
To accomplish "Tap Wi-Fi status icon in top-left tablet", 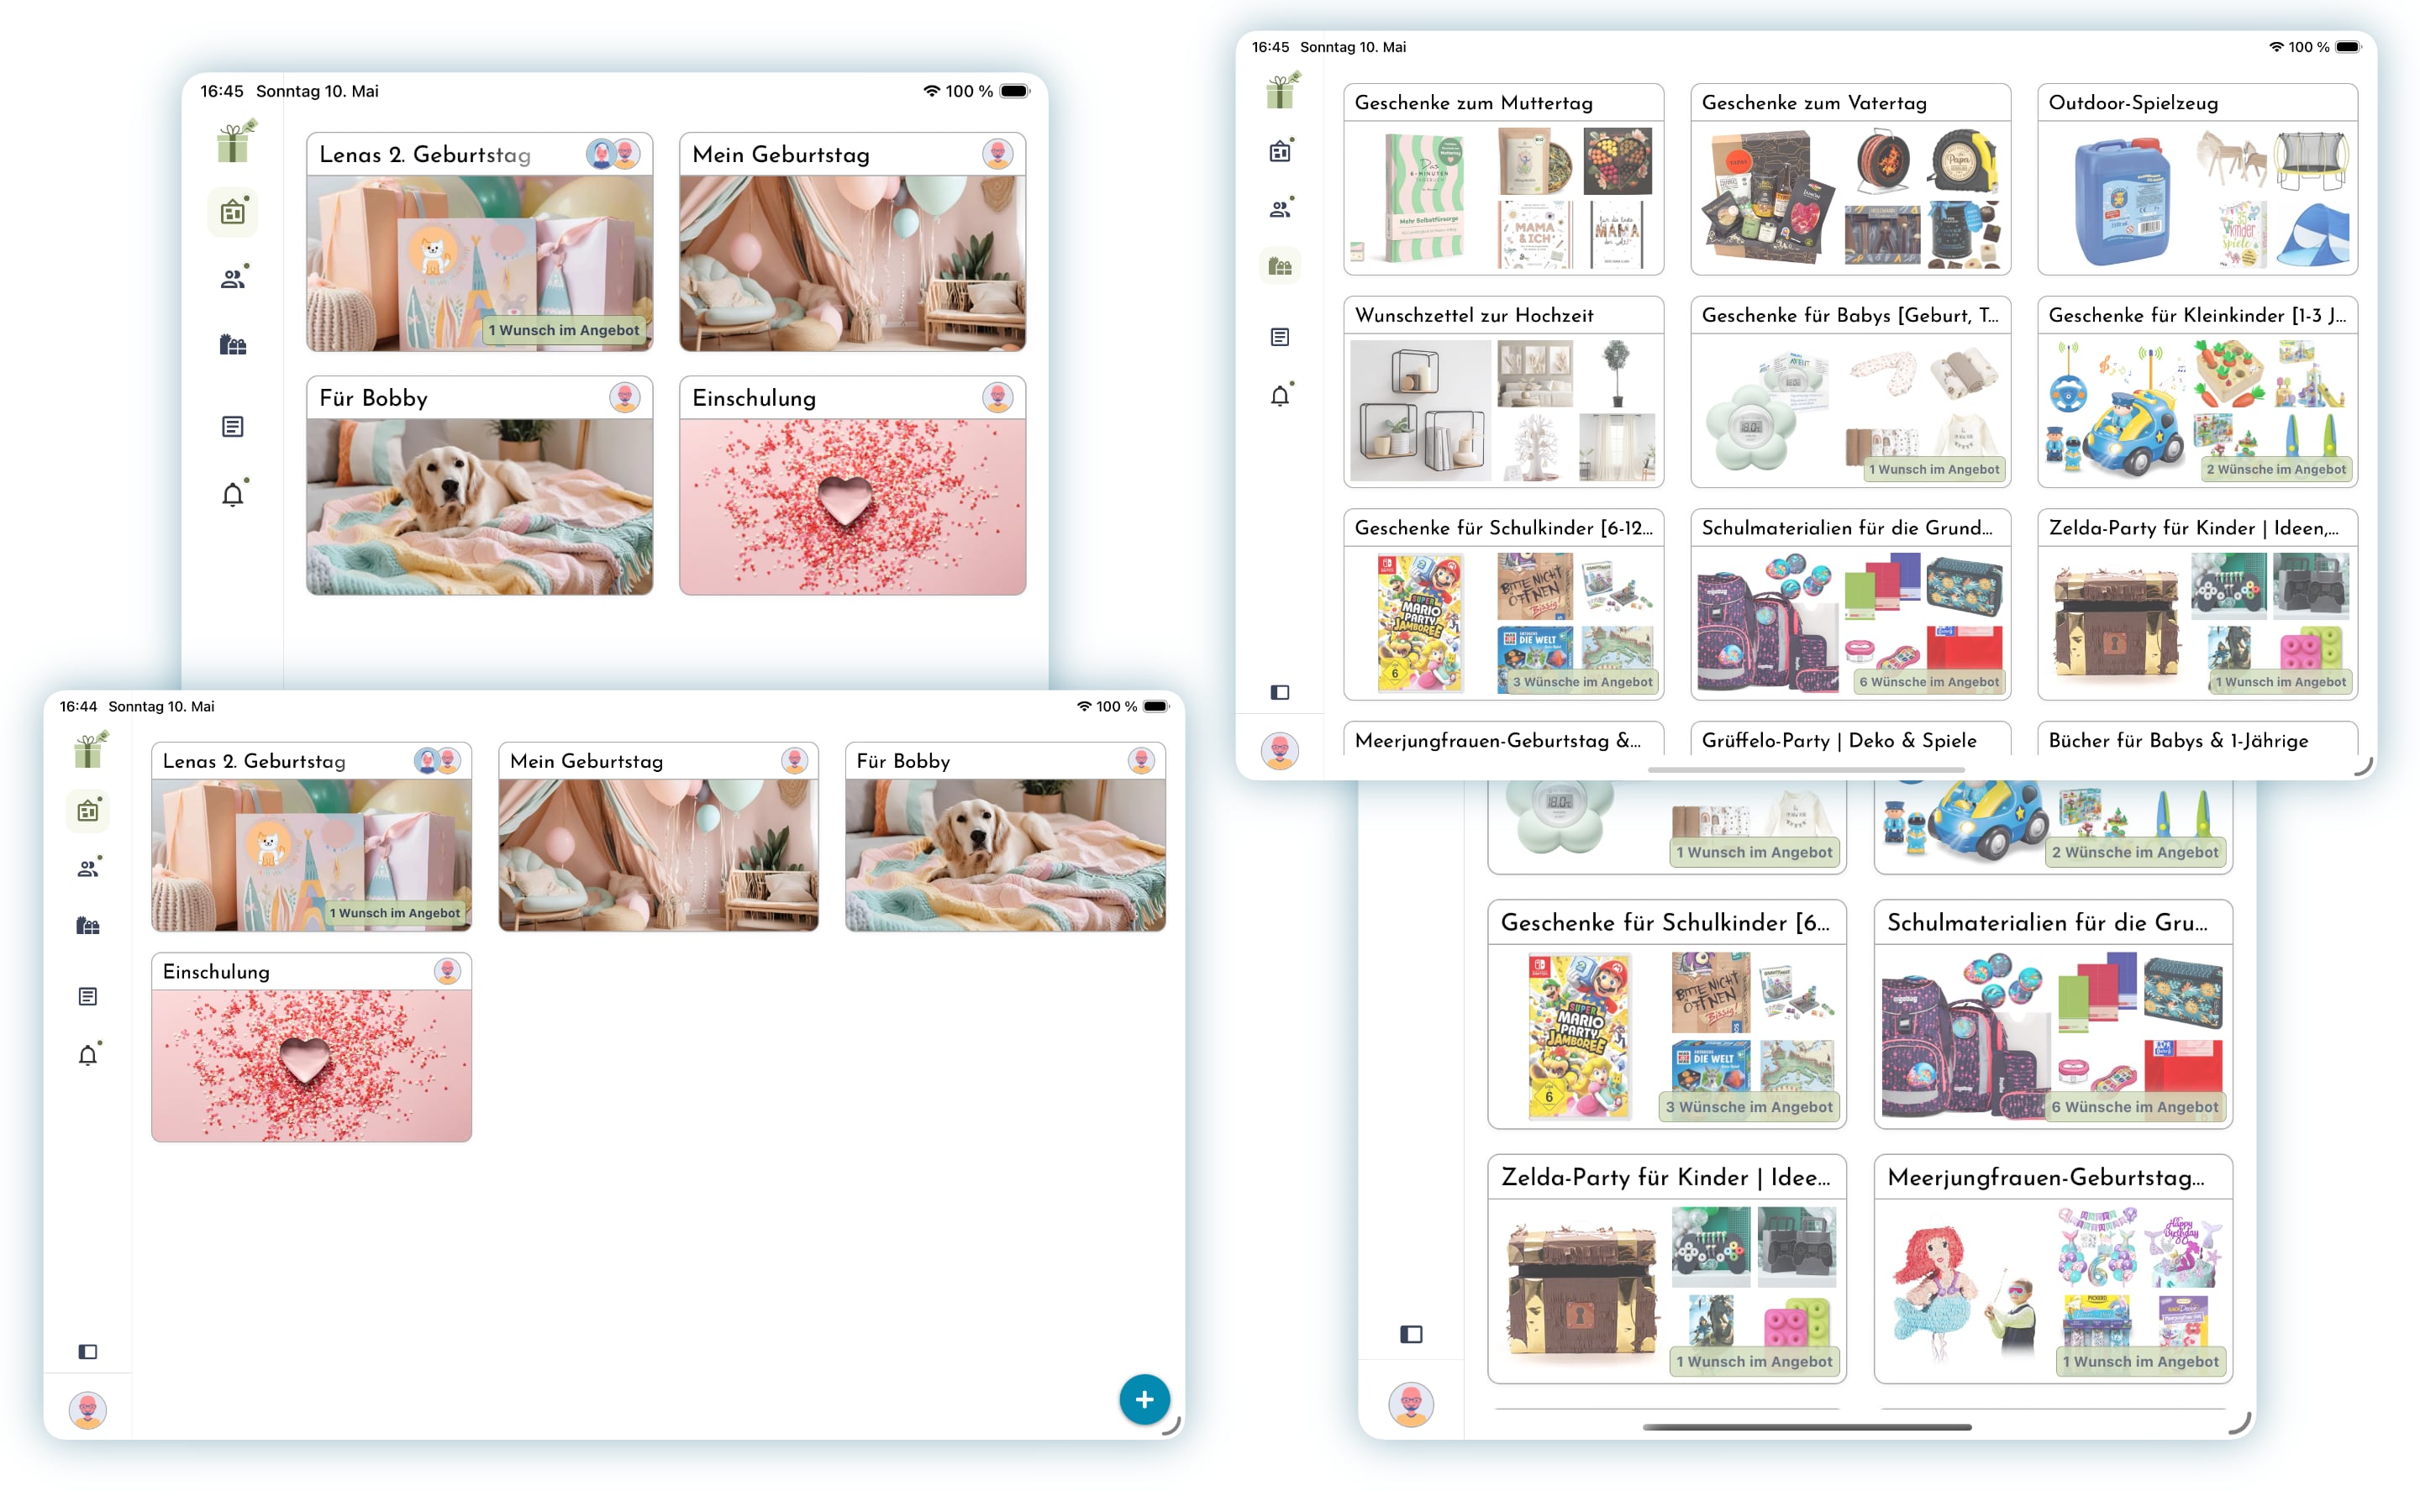I will (x=931, y=91).
